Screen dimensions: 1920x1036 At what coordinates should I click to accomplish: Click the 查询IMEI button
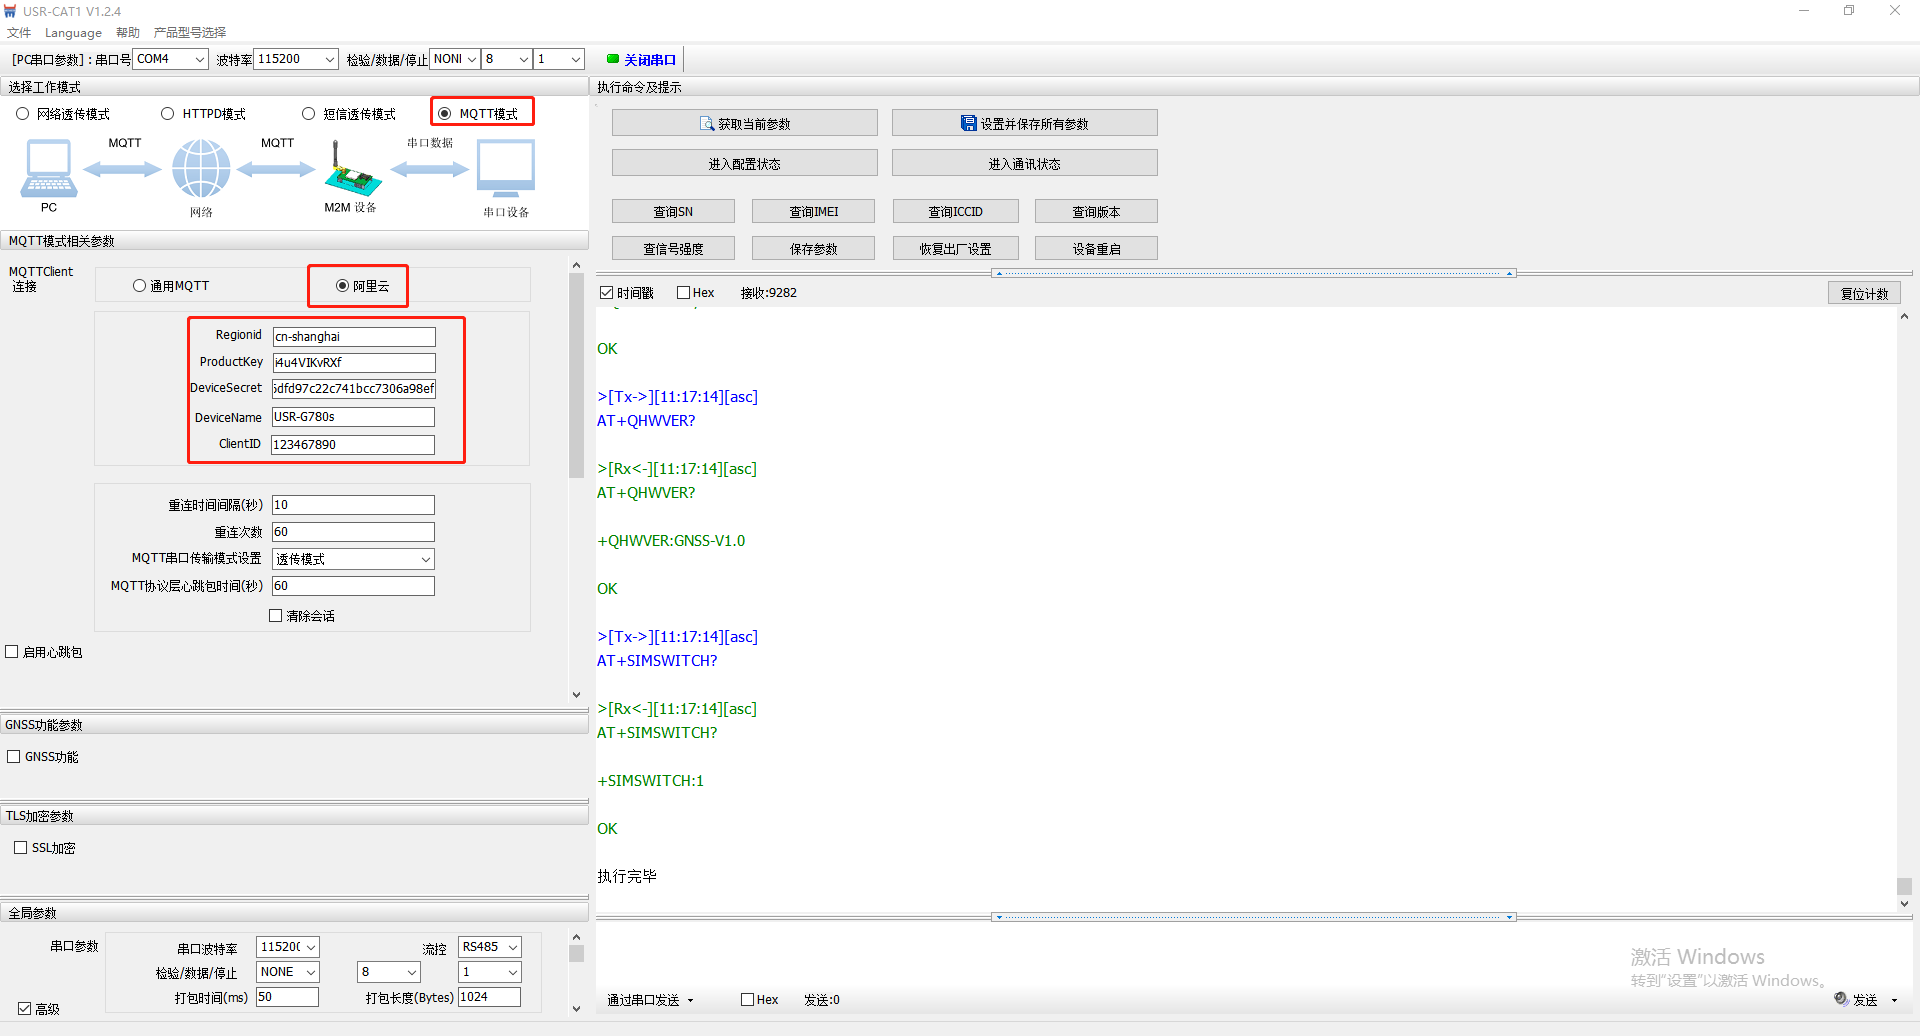click(813, 212)
